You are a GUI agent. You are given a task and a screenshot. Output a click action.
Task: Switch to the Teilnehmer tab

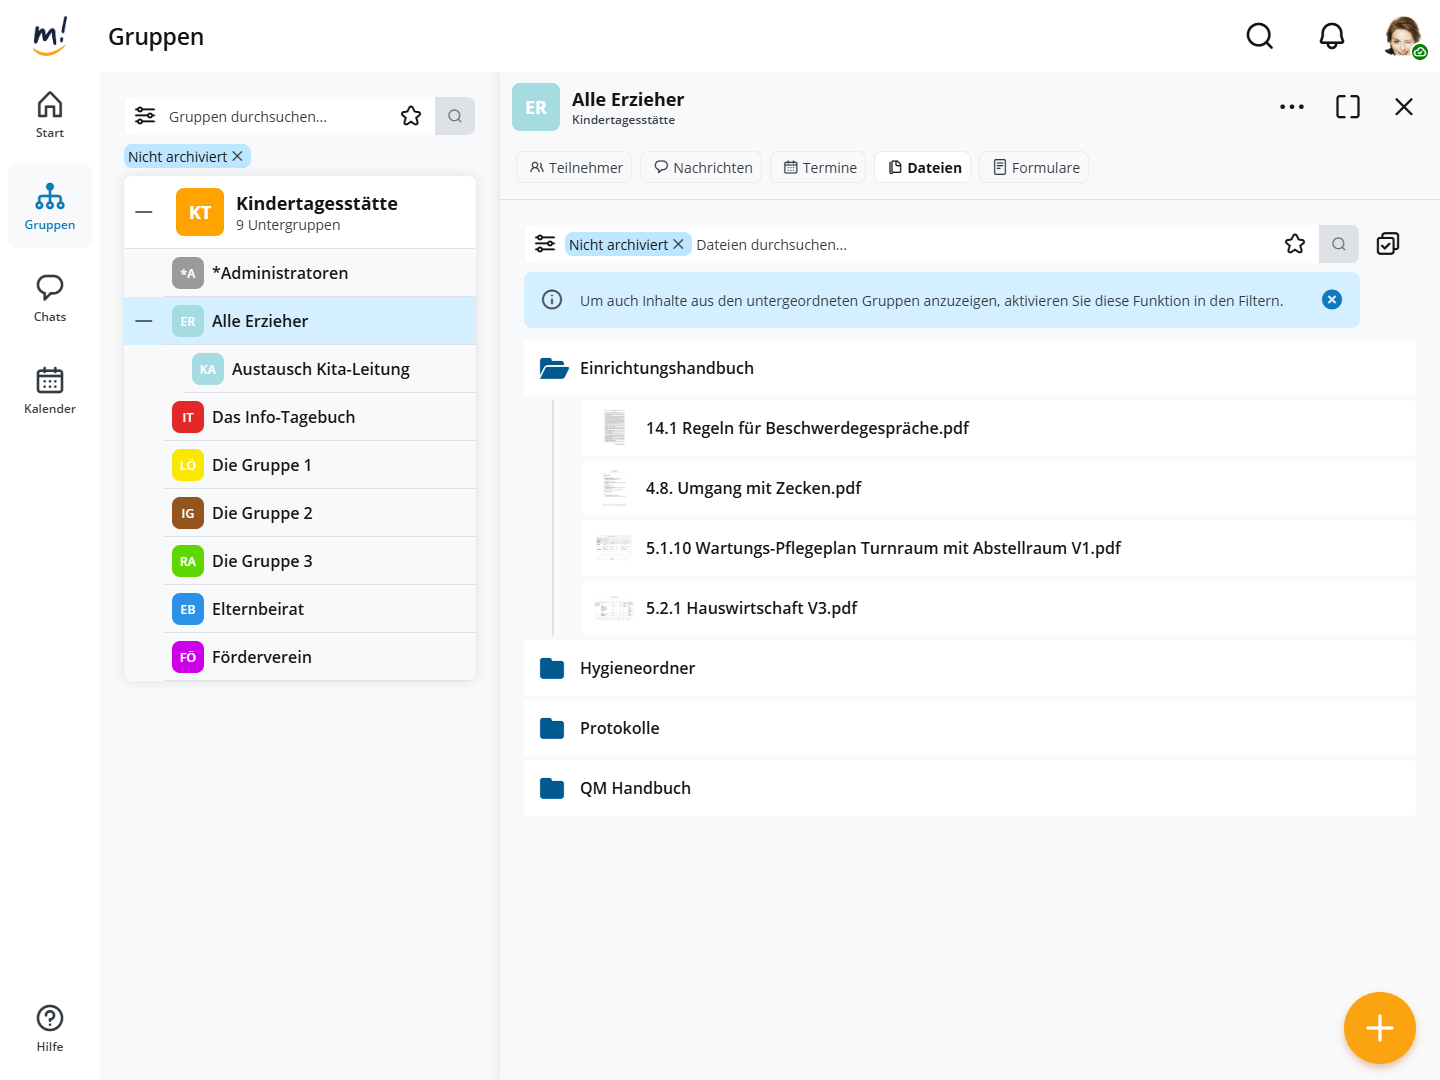[576, 168]
